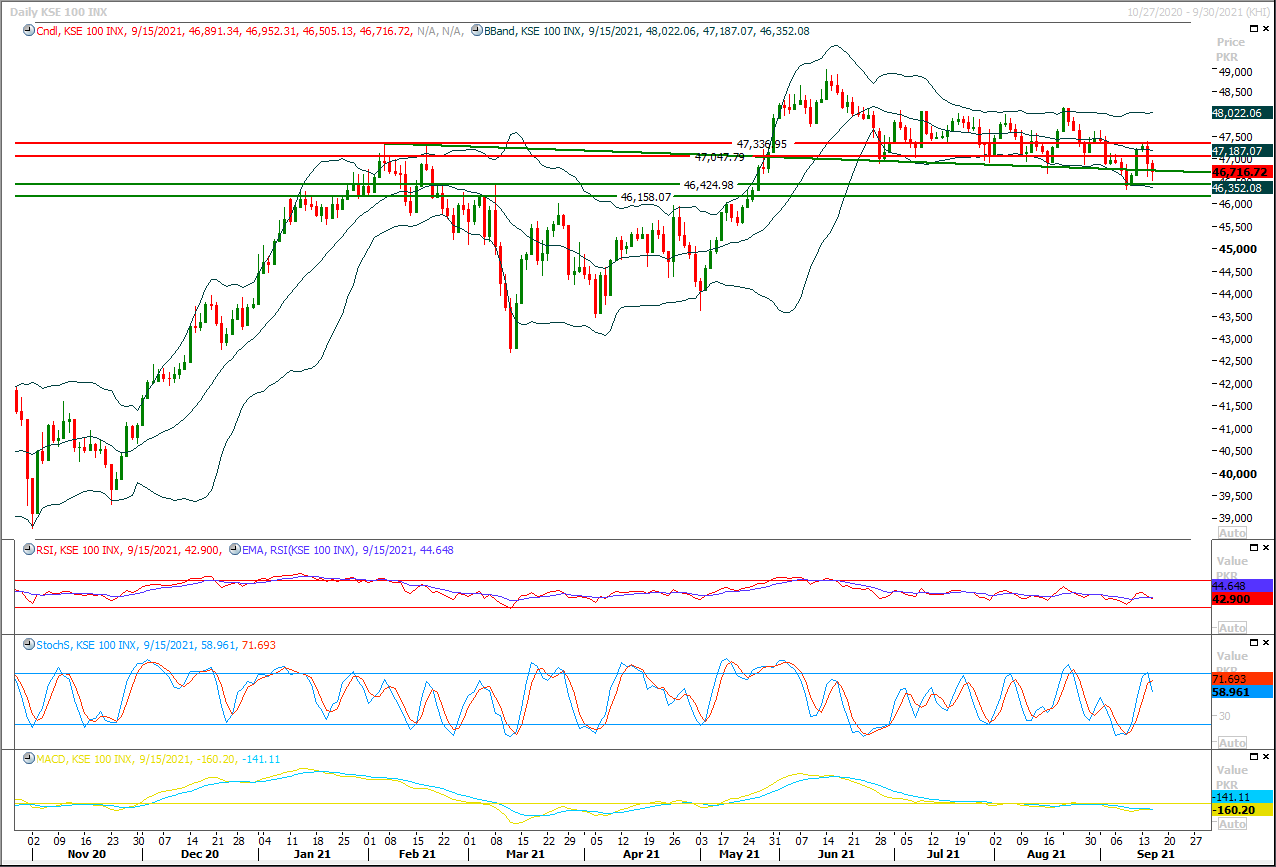1276x867 pixels.
Task: Select the 46,158.07 support line label
Action: (646, 198)
